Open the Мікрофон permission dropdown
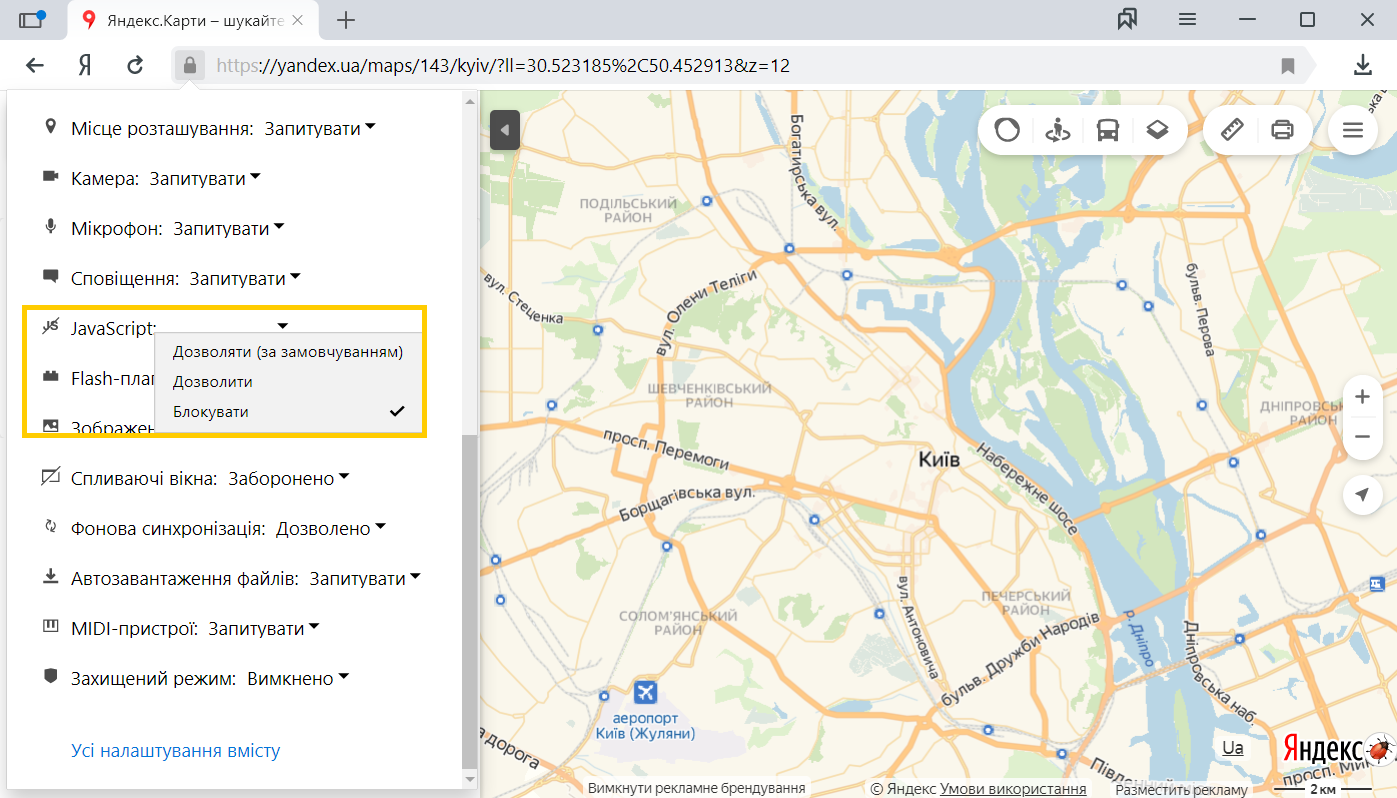 (x=229, y=229)
